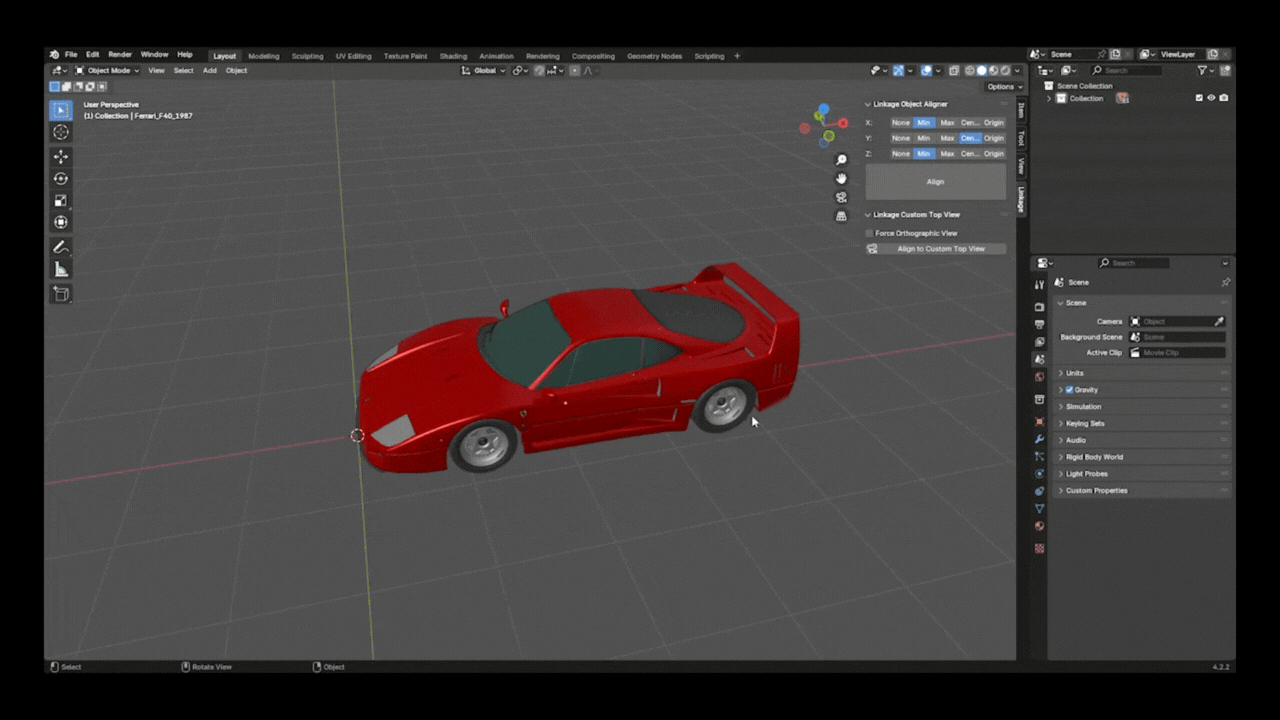Viewport: 1280px width, 720px height.
Task: Click the eyedropper beside the Camera field
Action: click(x=1219, y=321)
